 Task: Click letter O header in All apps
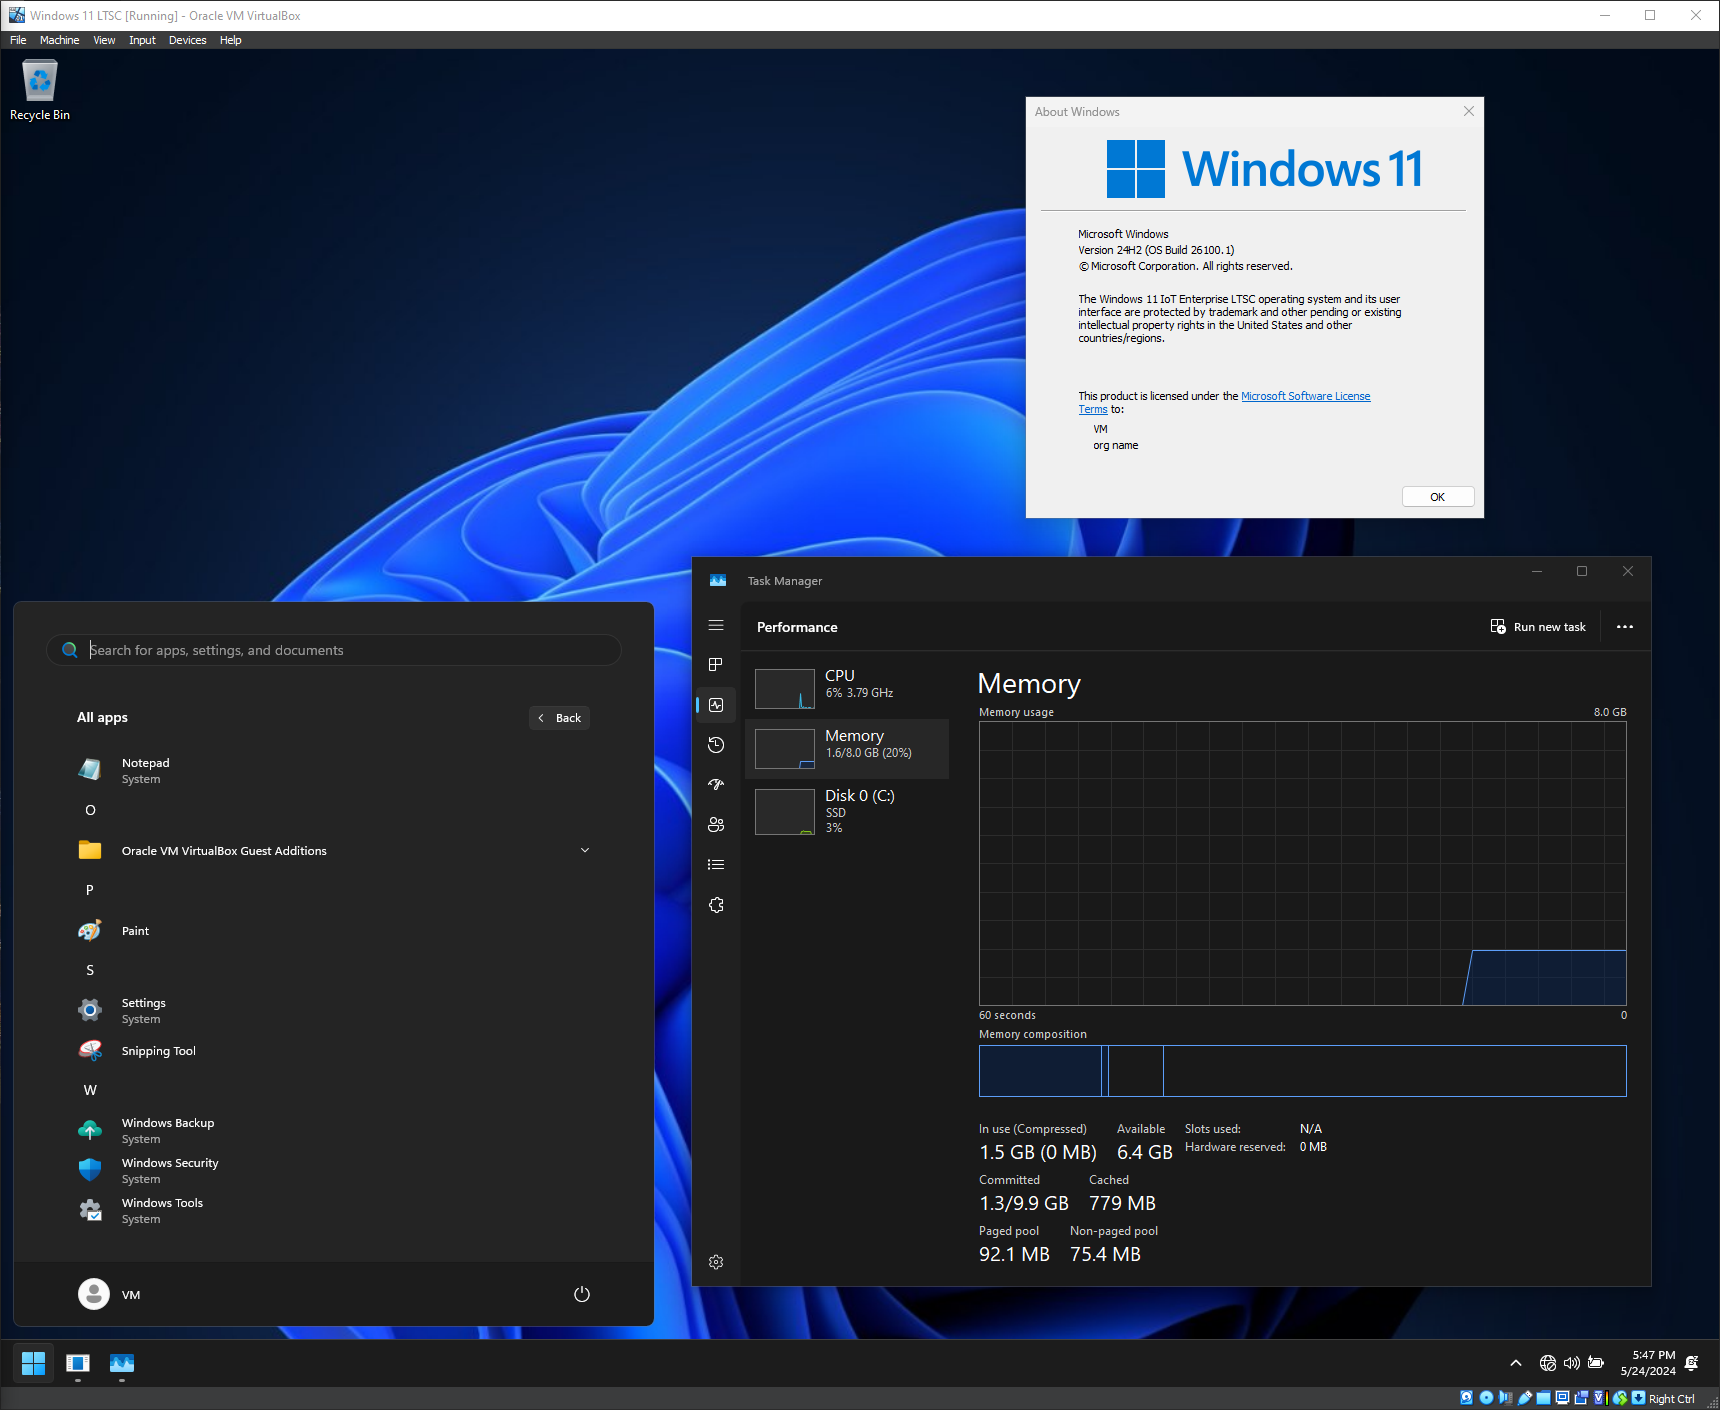90,810
